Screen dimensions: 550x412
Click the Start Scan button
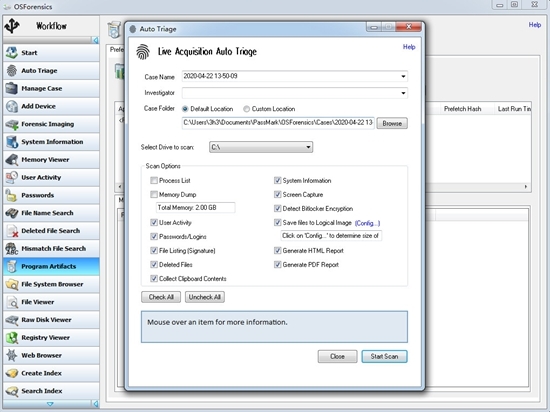384,357
